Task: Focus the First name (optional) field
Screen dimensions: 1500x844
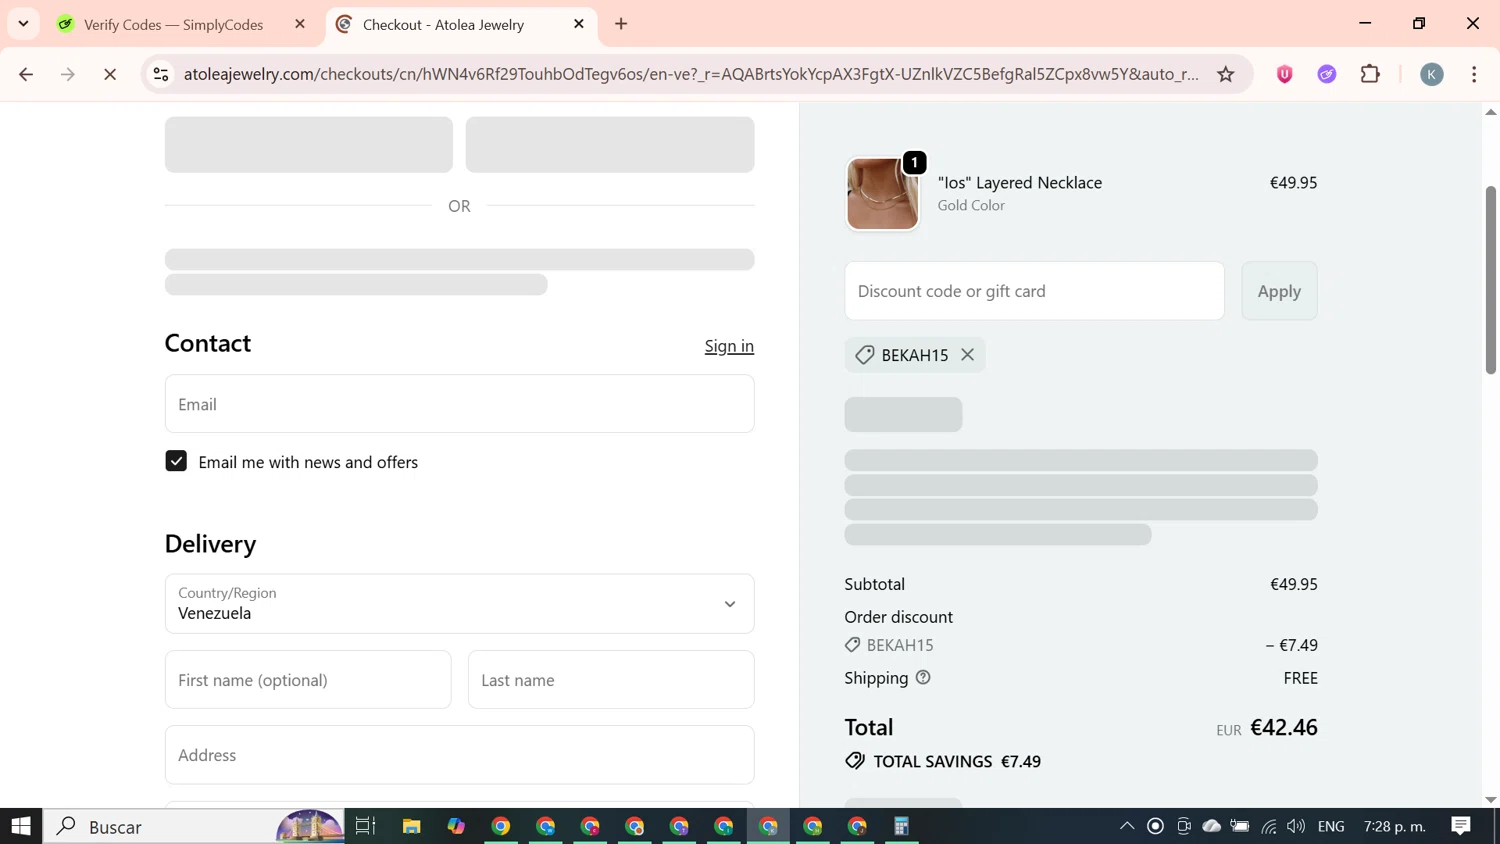Action: pyautogui.click(x=308, y=680)
